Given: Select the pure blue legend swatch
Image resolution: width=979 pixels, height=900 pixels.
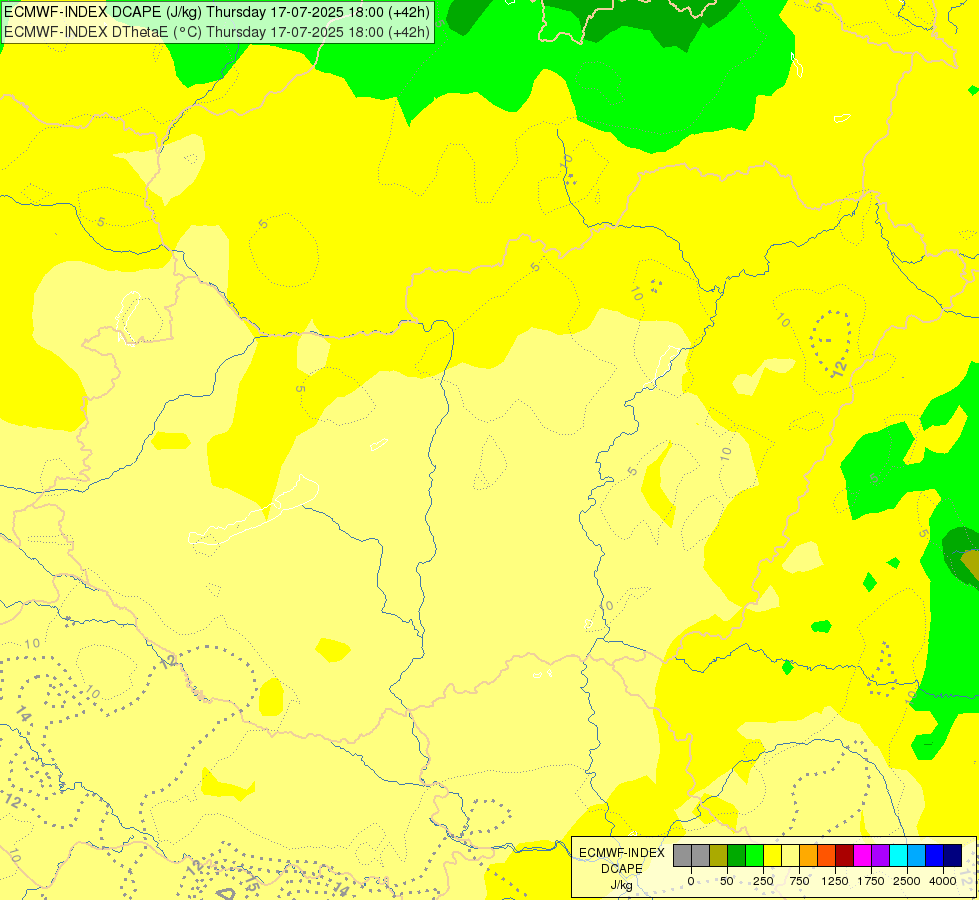Looking at the screenshot, I should (x=935, y=855).
